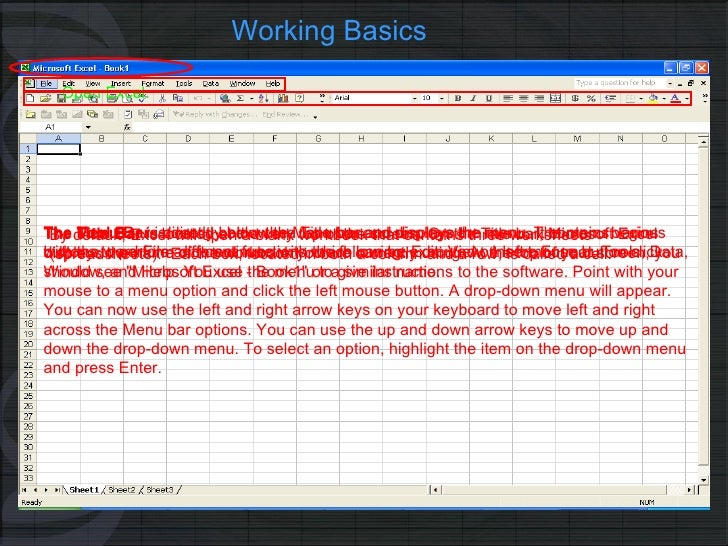Expand the AutoSum functions arrow
The height and width of the screenshot is (546, 728).
(252, 98)
